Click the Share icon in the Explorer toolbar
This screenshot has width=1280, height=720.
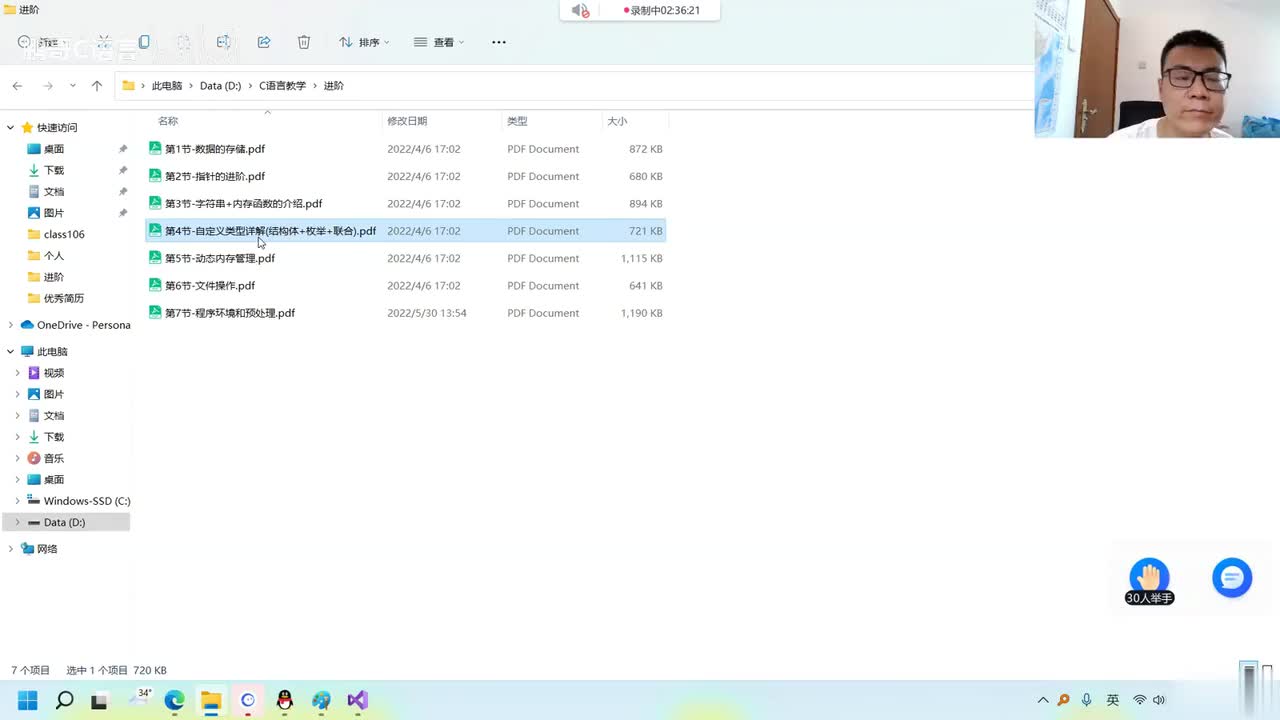pyautogui.click(x=264, y=42)
